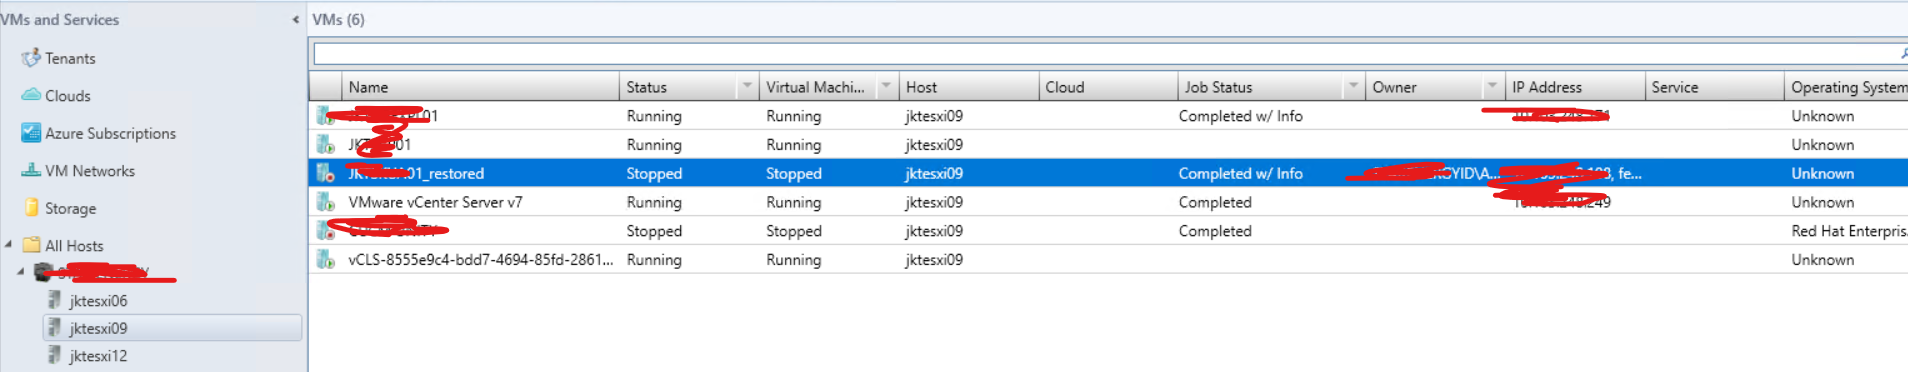
Task: Open the Tenants icon in sidebar
Action: click(31, 58)
